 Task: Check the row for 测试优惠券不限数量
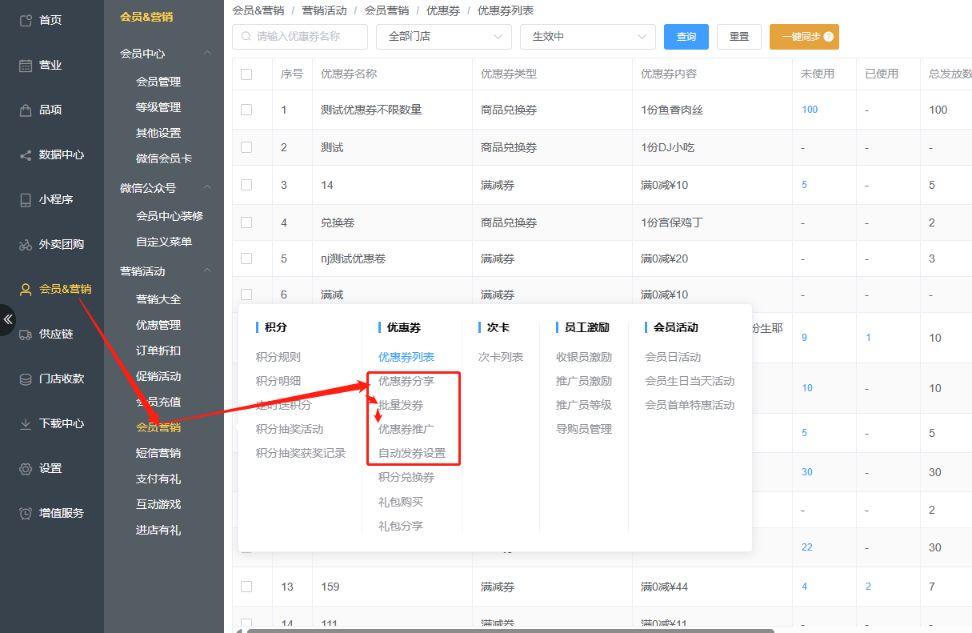coord(247,110)
